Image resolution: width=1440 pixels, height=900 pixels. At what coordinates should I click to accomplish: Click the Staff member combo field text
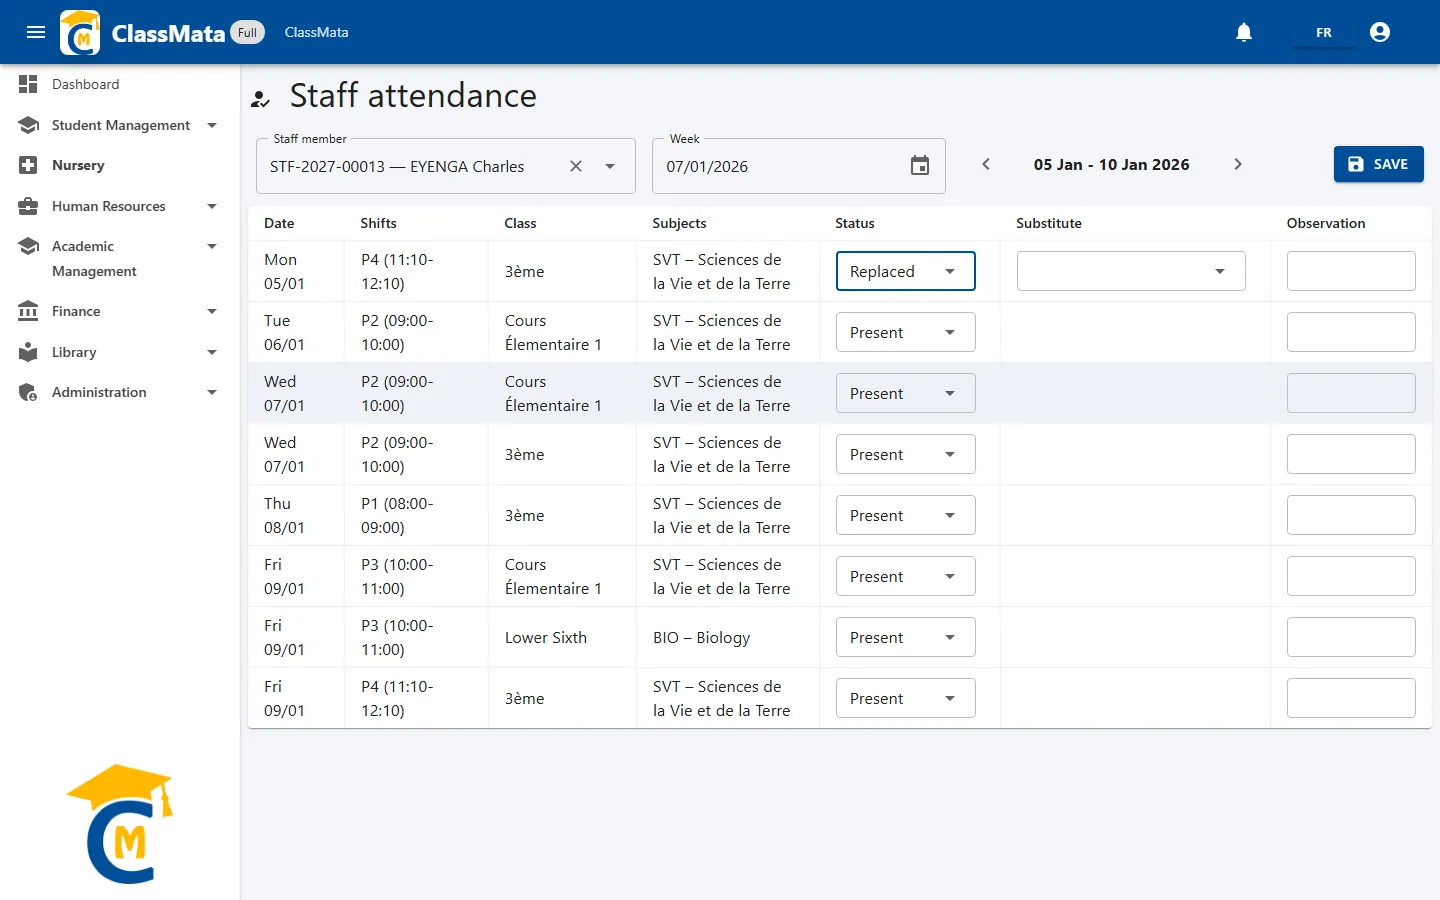point(397,166)
